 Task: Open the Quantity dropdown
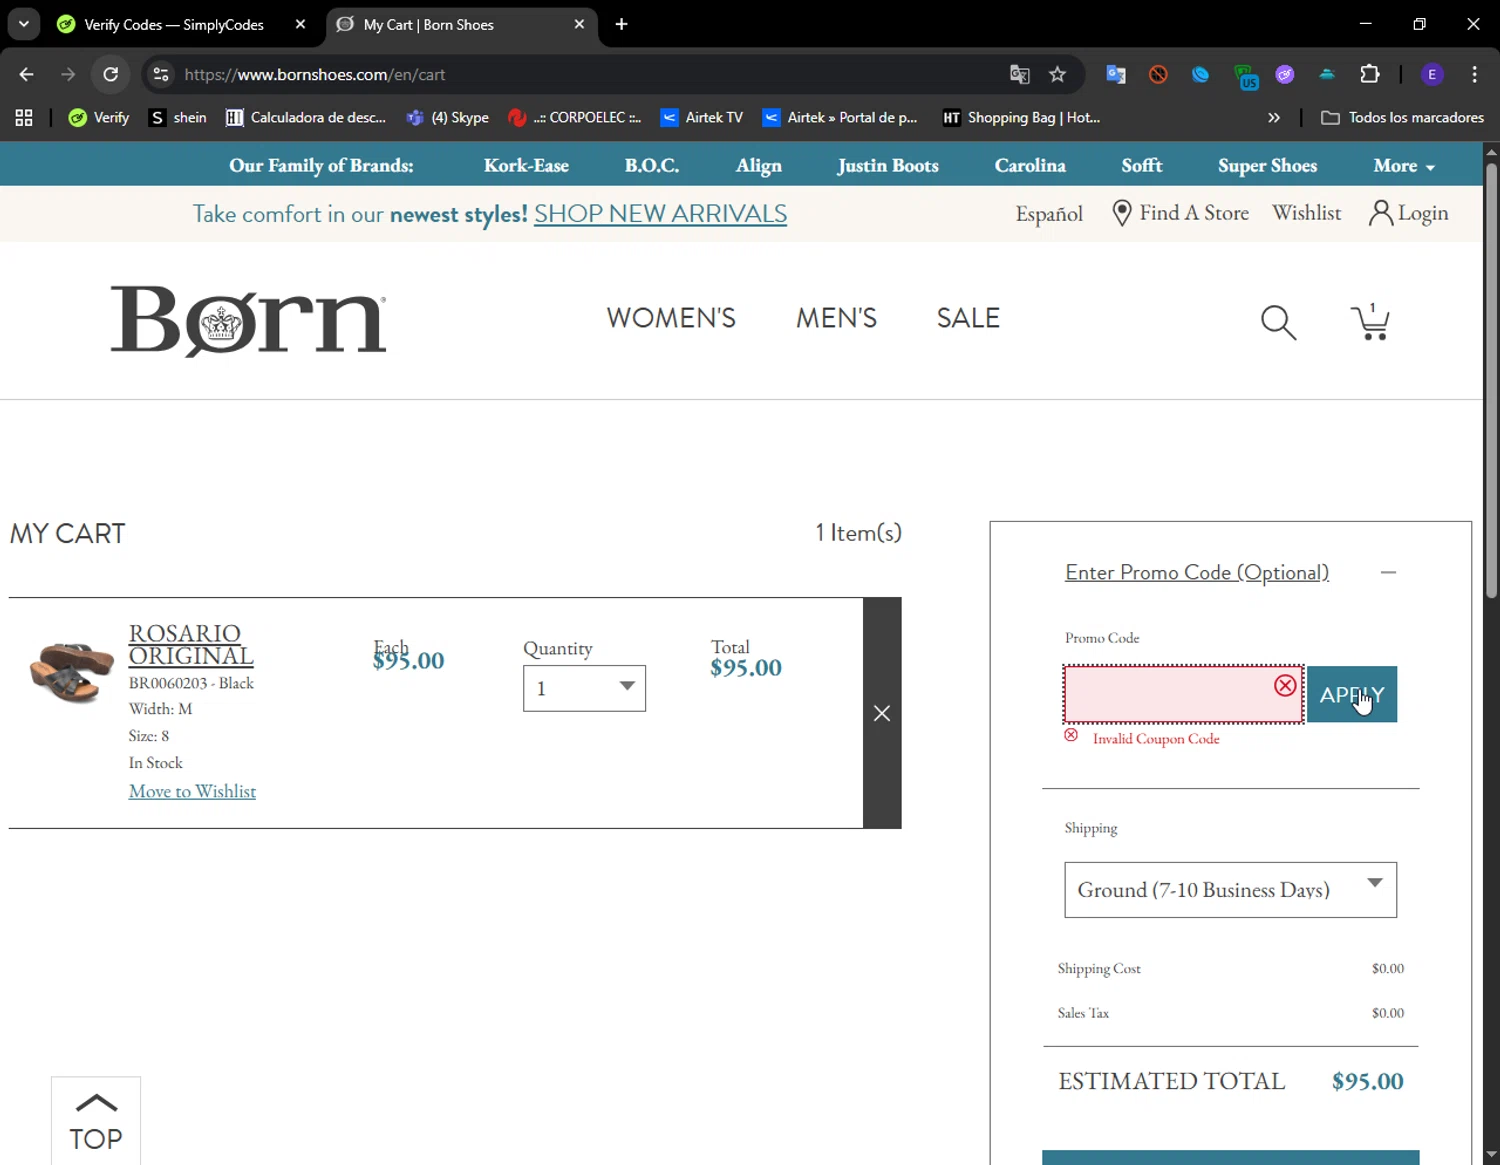point(584,688)
